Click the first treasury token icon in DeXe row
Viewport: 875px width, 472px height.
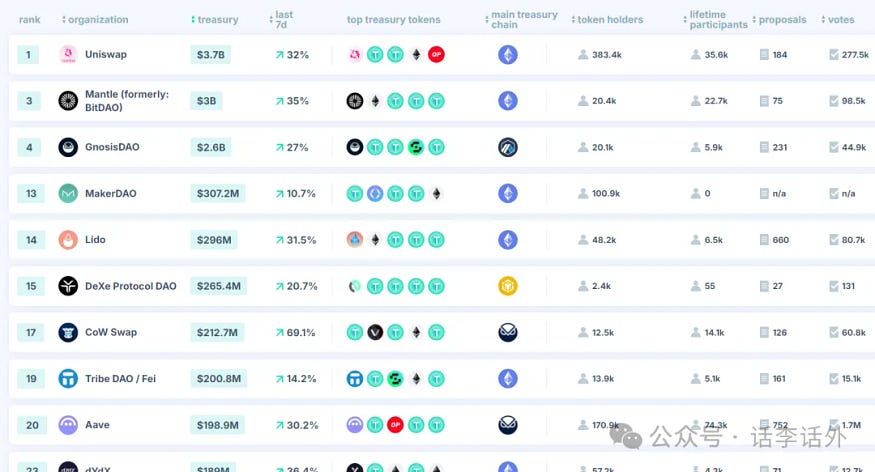coord(355,286)
